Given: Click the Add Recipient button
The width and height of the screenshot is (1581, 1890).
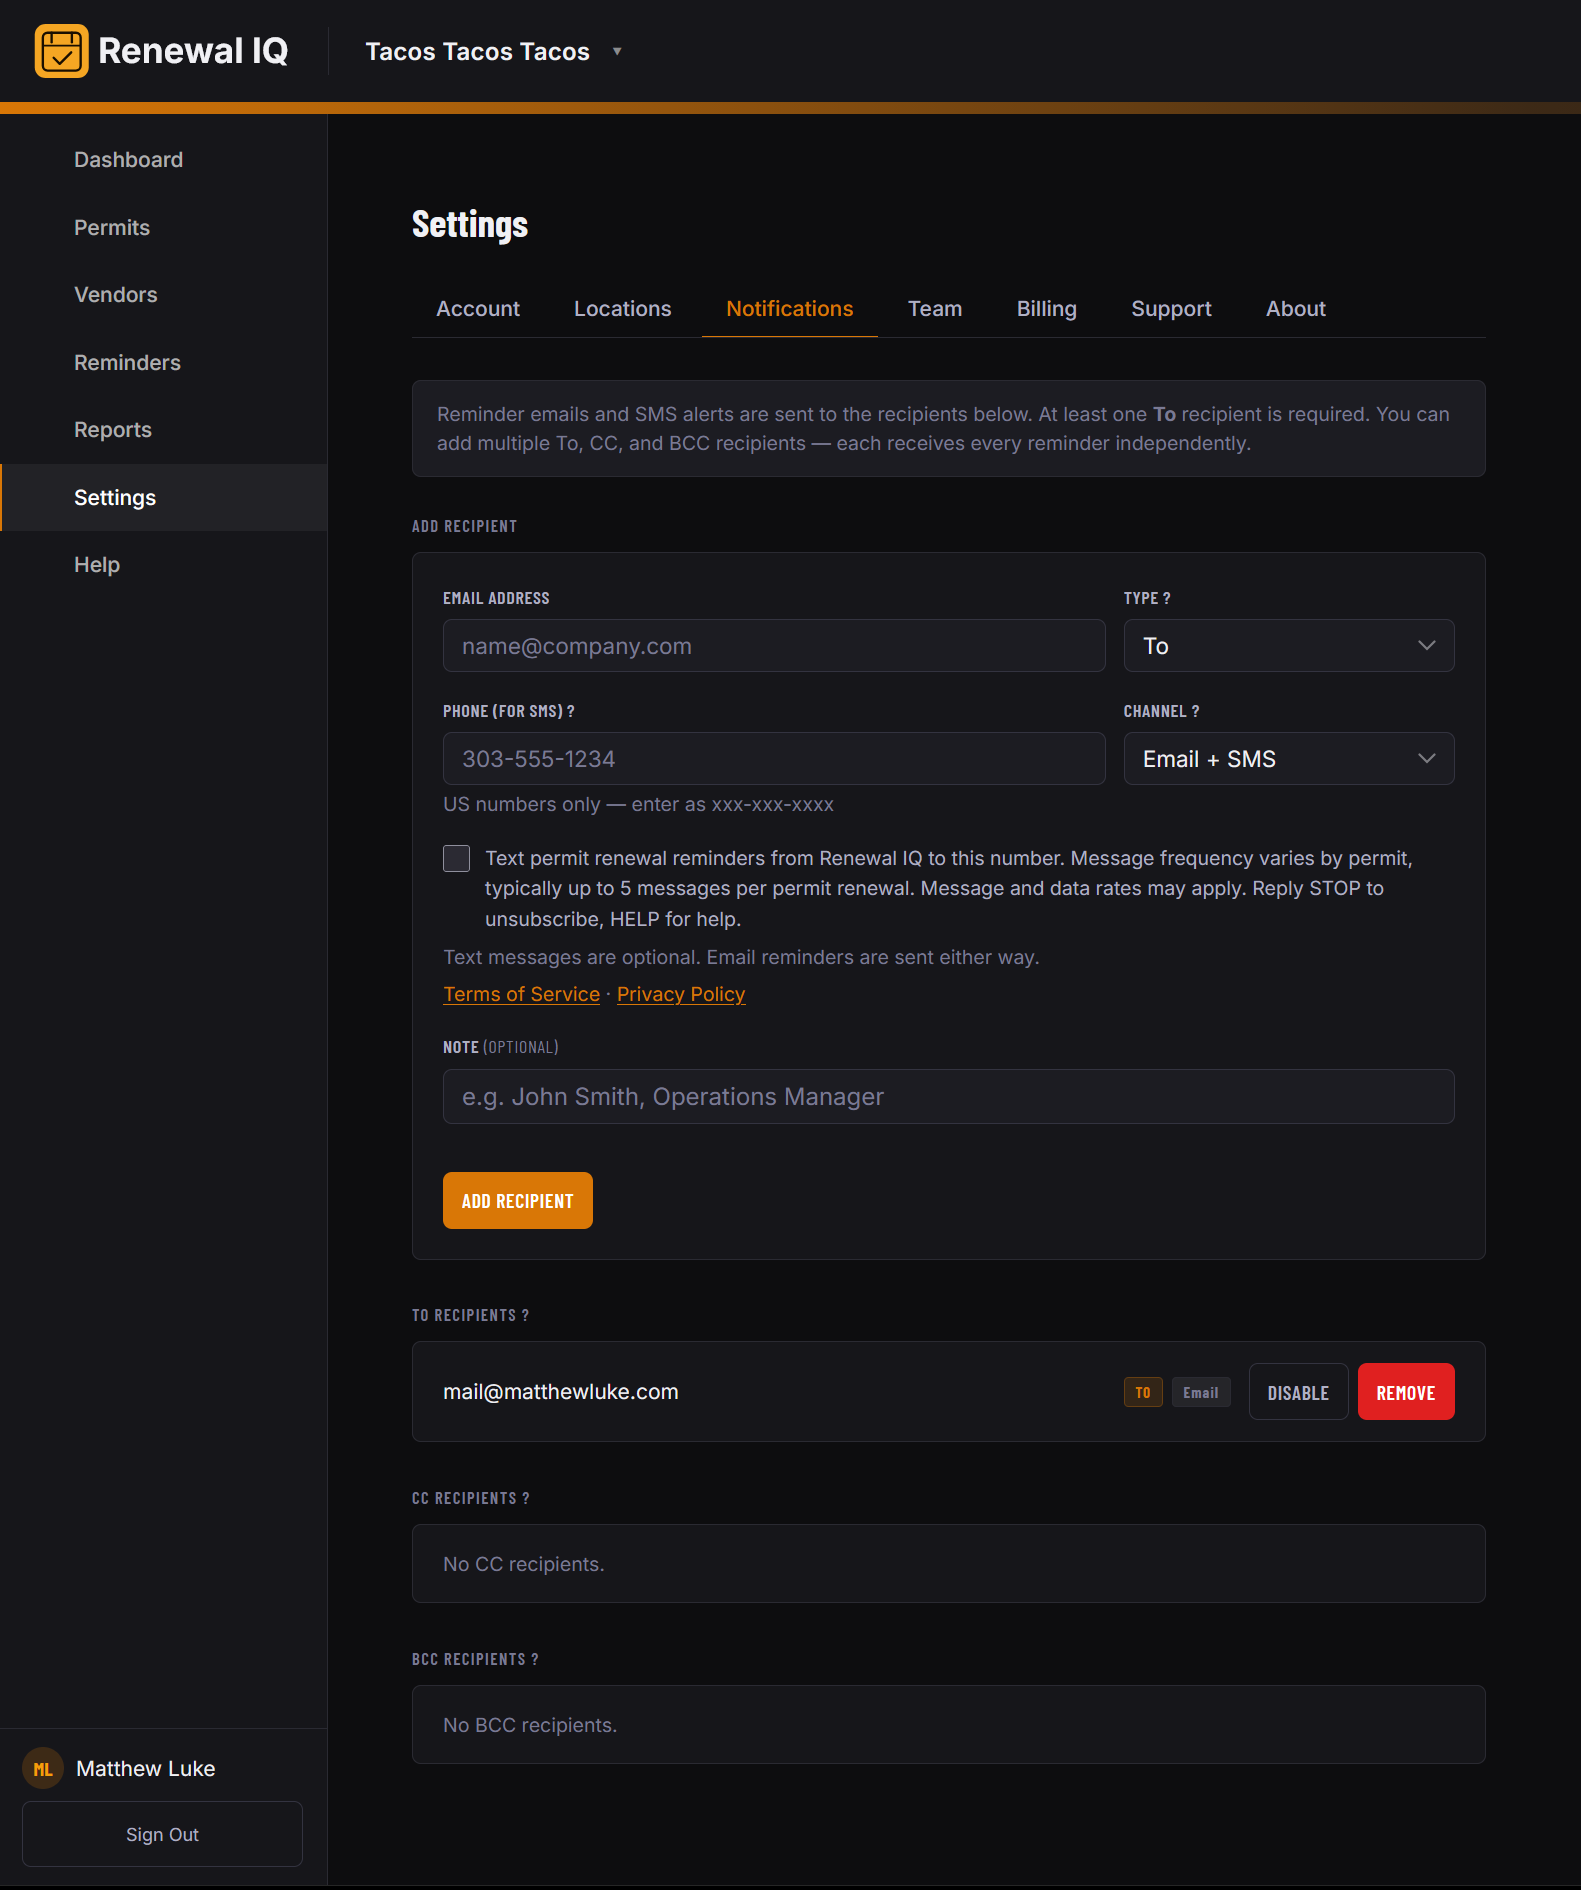Looking at the screenshot, I should pos(517,1200).
